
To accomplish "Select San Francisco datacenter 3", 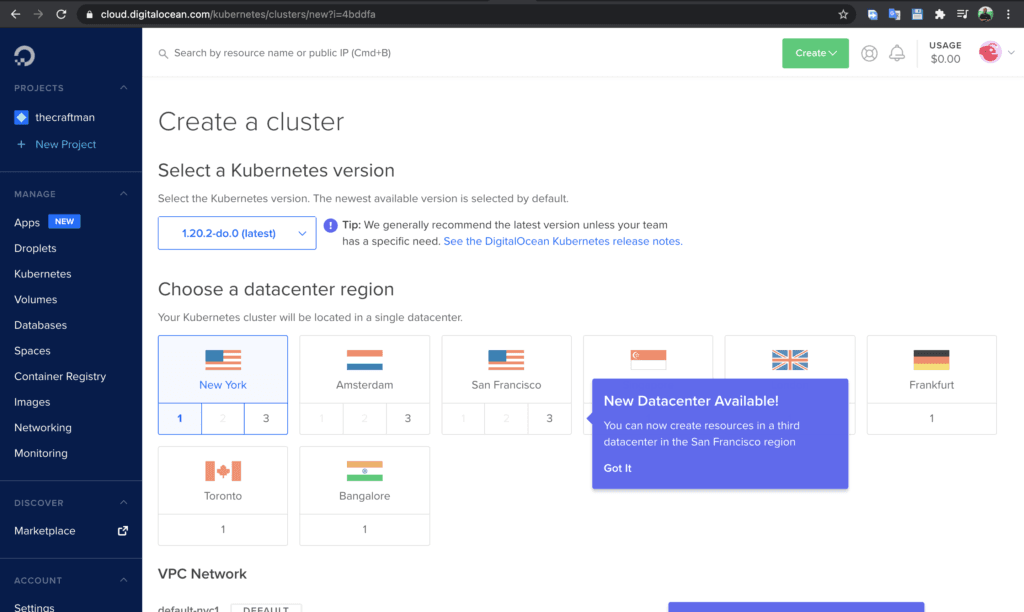I will tap(549, 419).
